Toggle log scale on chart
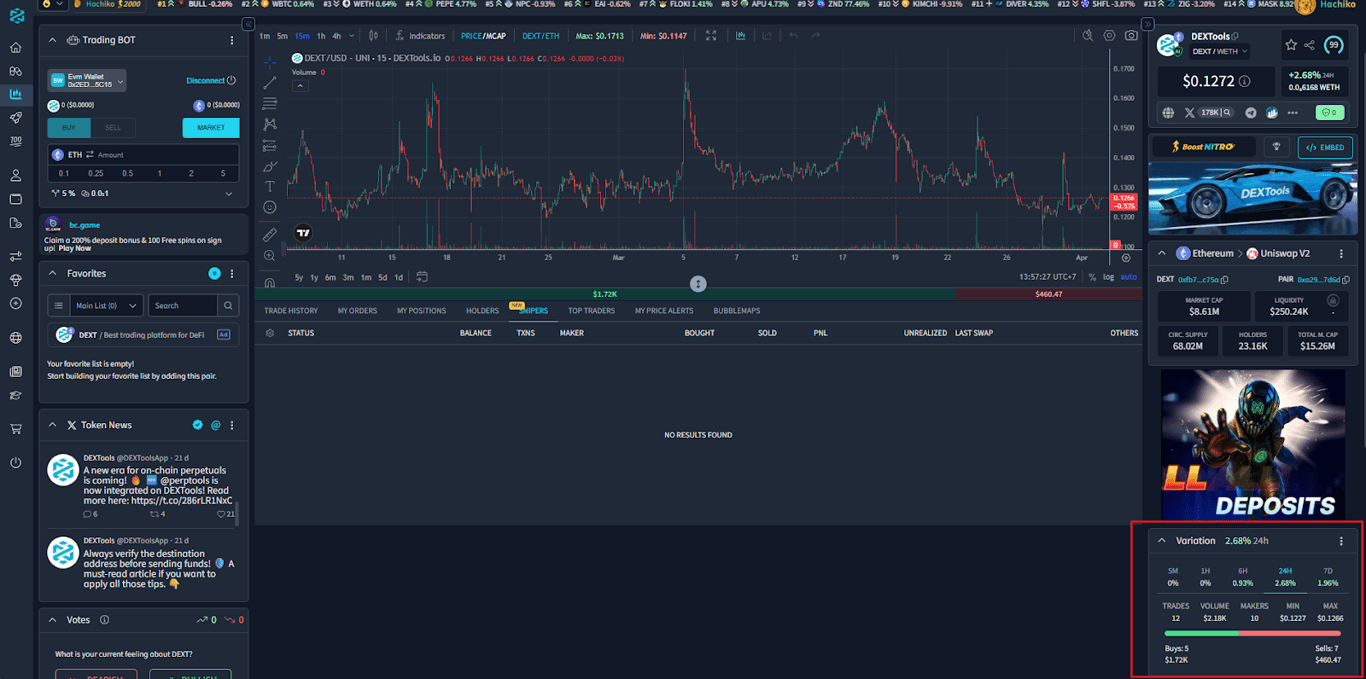1366x679 pixels. point(1109,277)
